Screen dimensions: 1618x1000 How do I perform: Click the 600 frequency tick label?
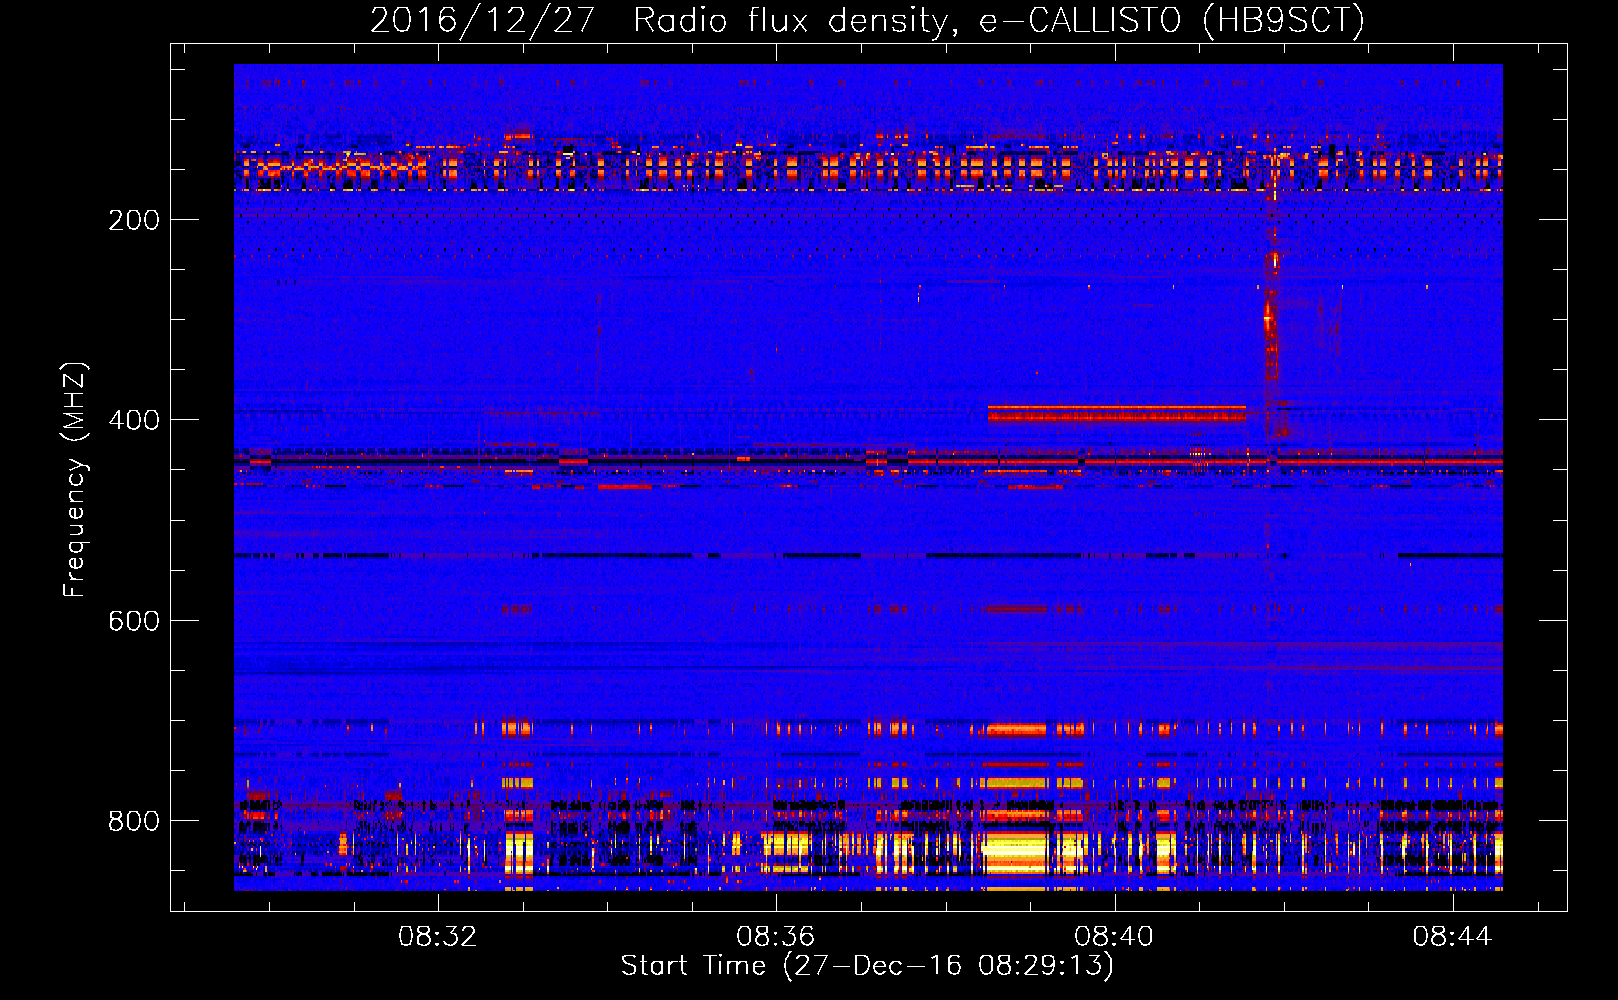pyautogui.click(x=134, y=621)
